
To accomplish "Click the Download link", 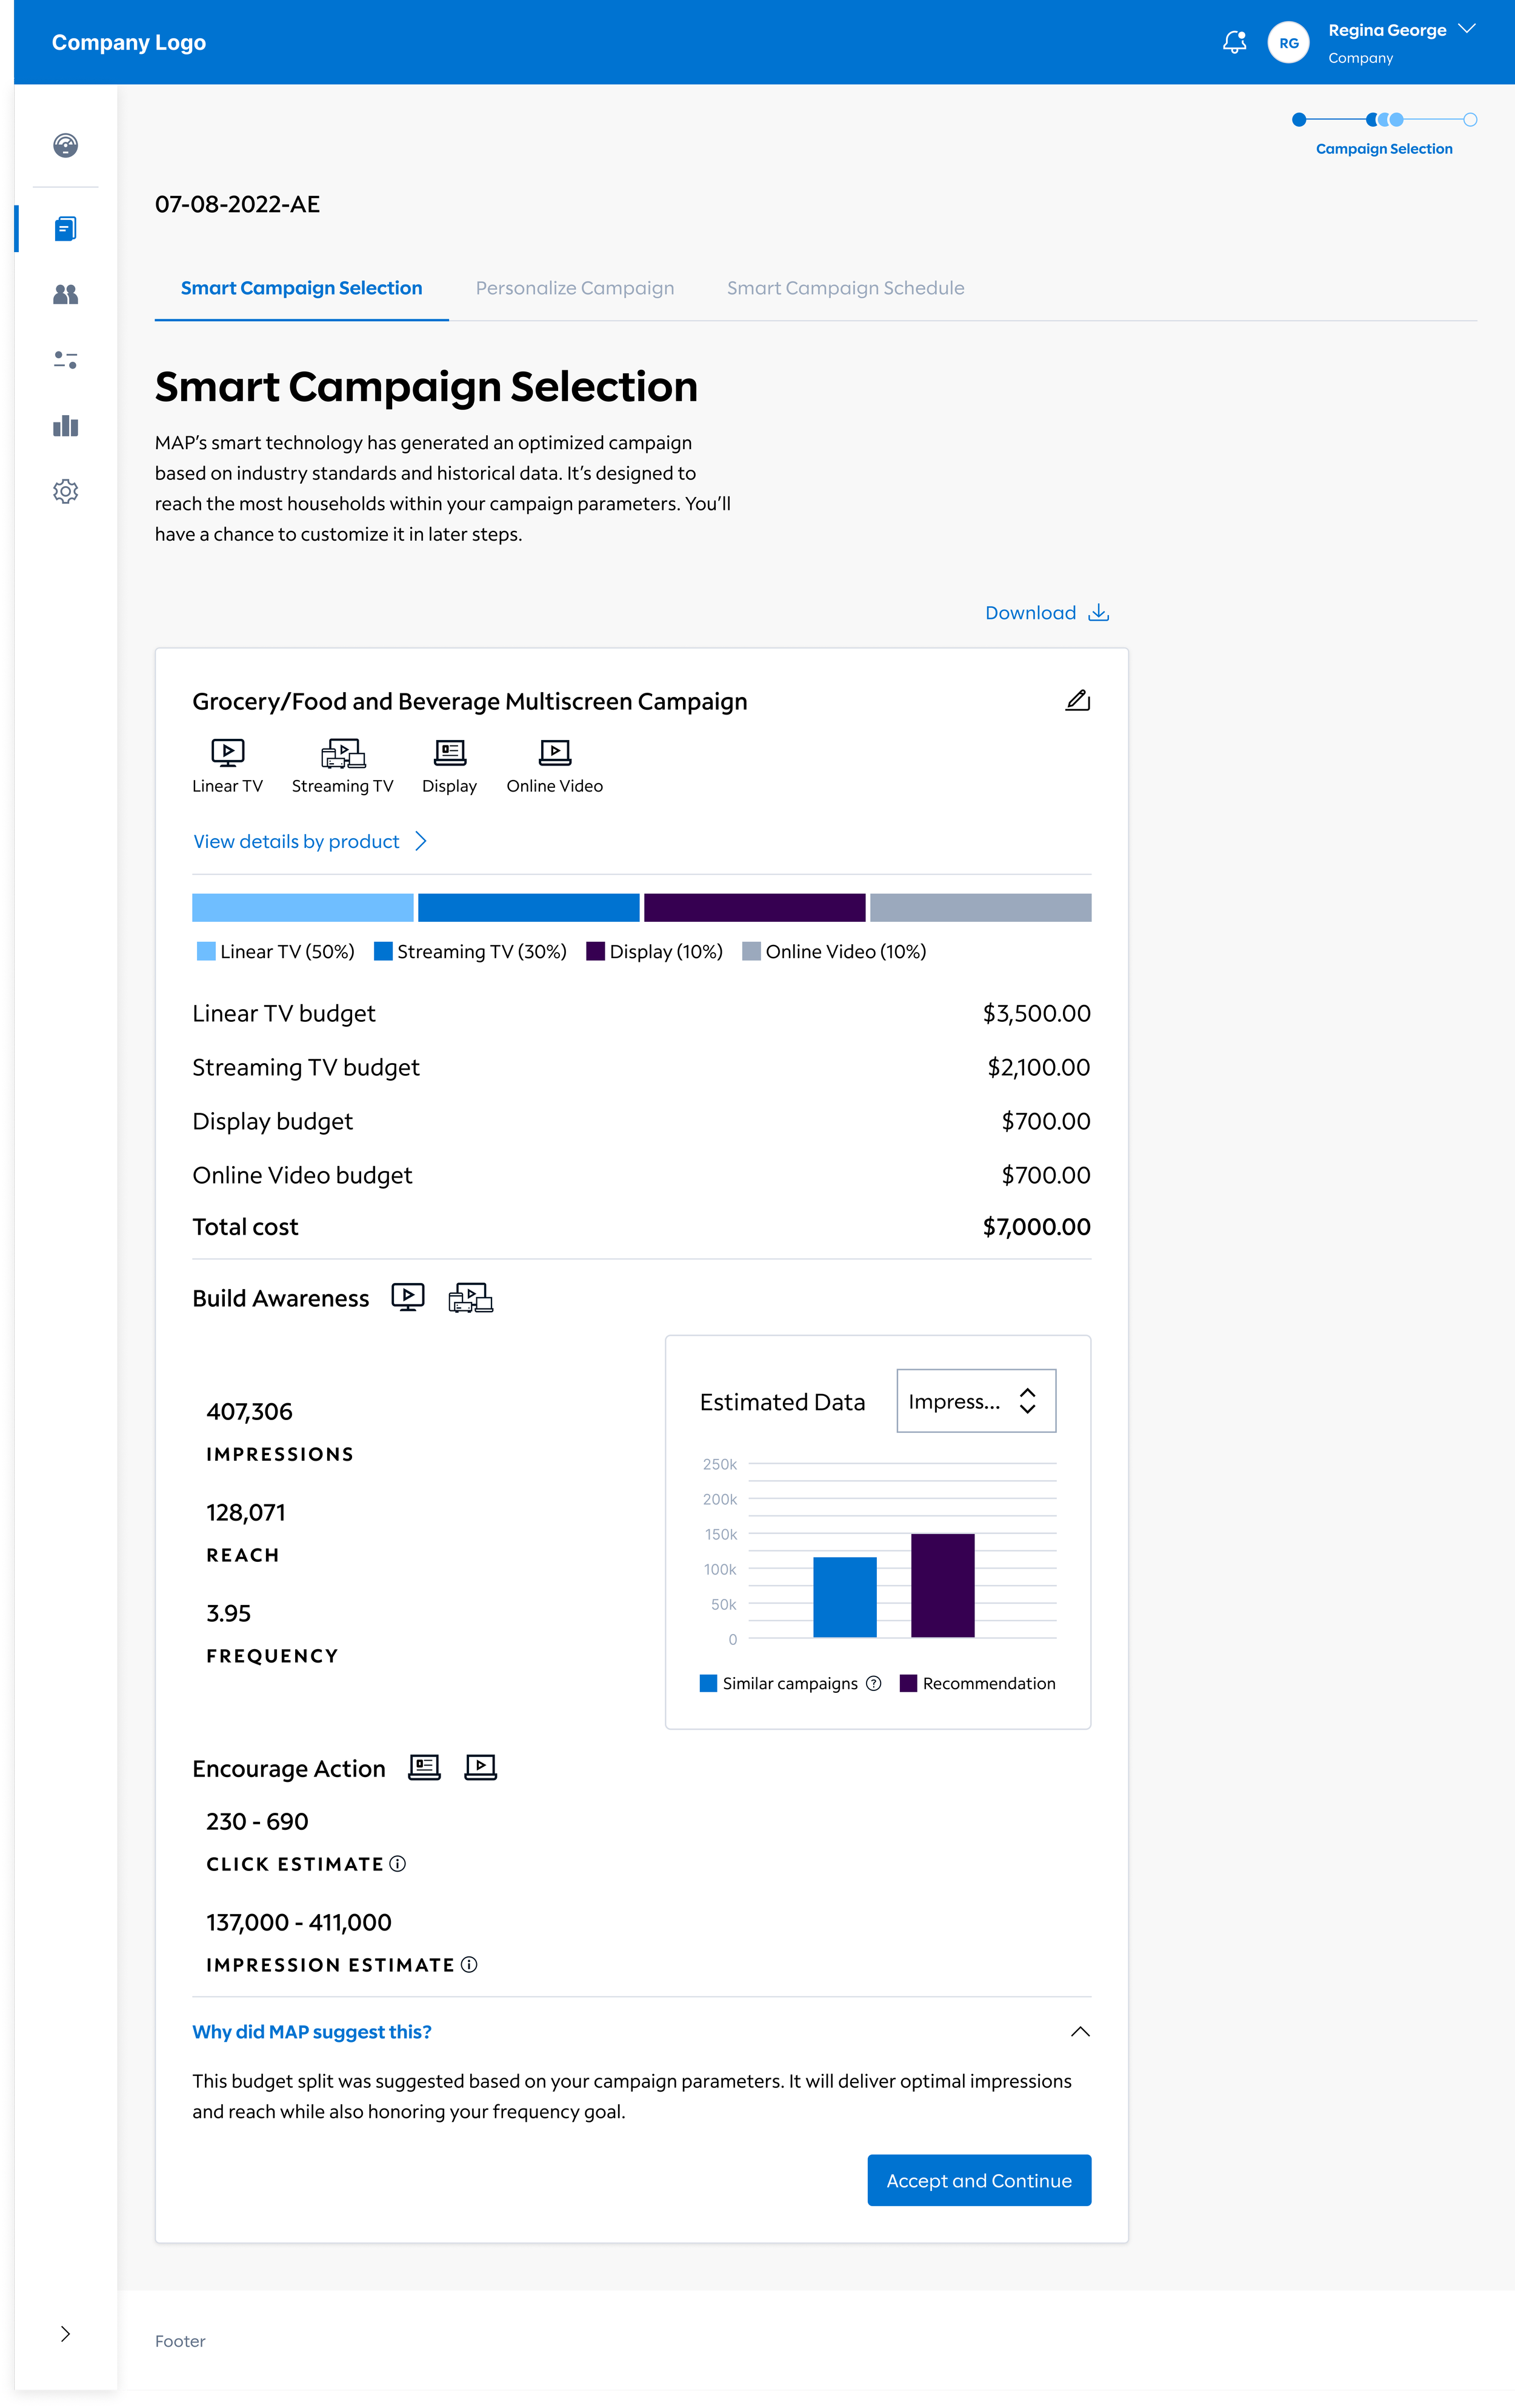I will click(1031, 612).
